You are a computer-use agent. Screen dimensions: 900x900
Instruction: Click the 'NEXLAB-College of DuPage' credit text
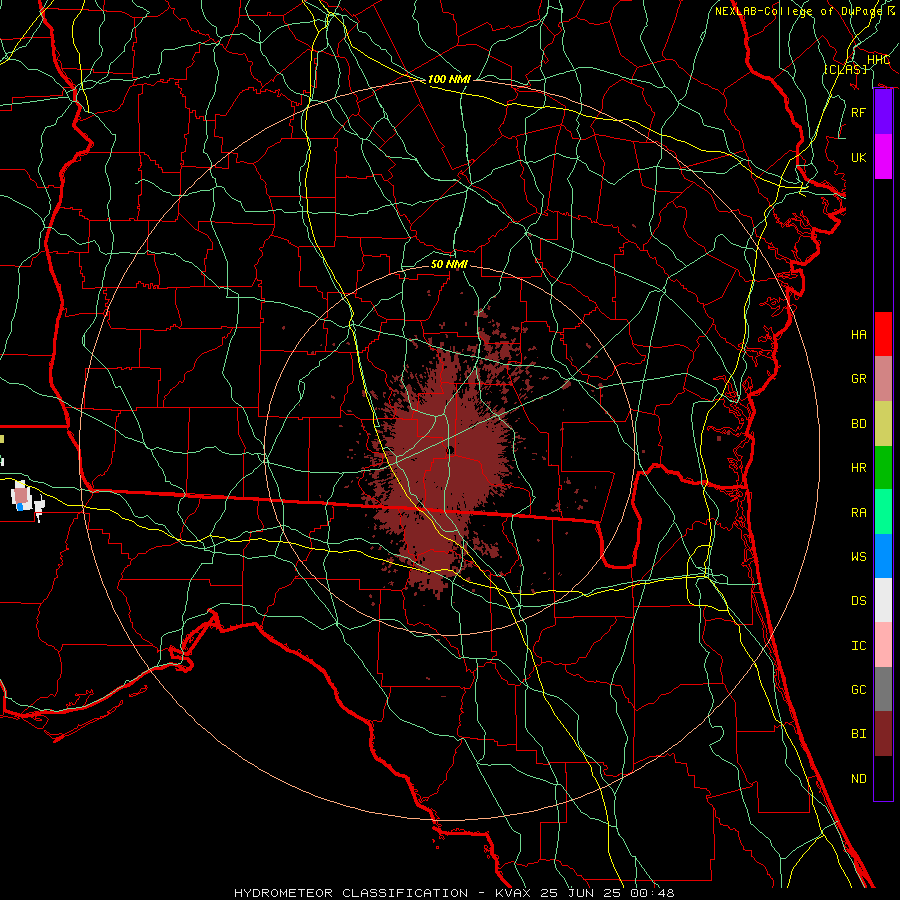tap(800, 11)
